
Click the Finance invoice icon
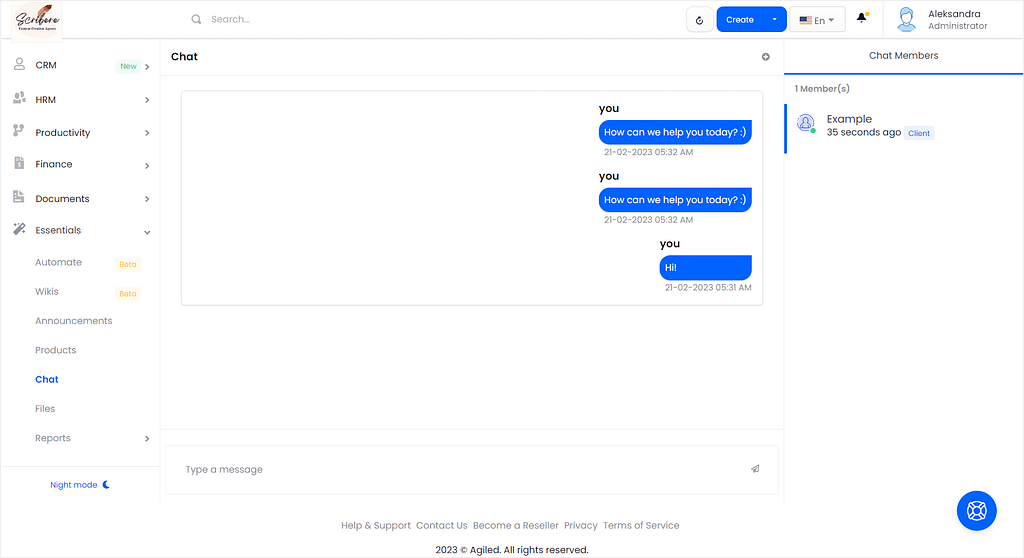[x=20, y=163]
